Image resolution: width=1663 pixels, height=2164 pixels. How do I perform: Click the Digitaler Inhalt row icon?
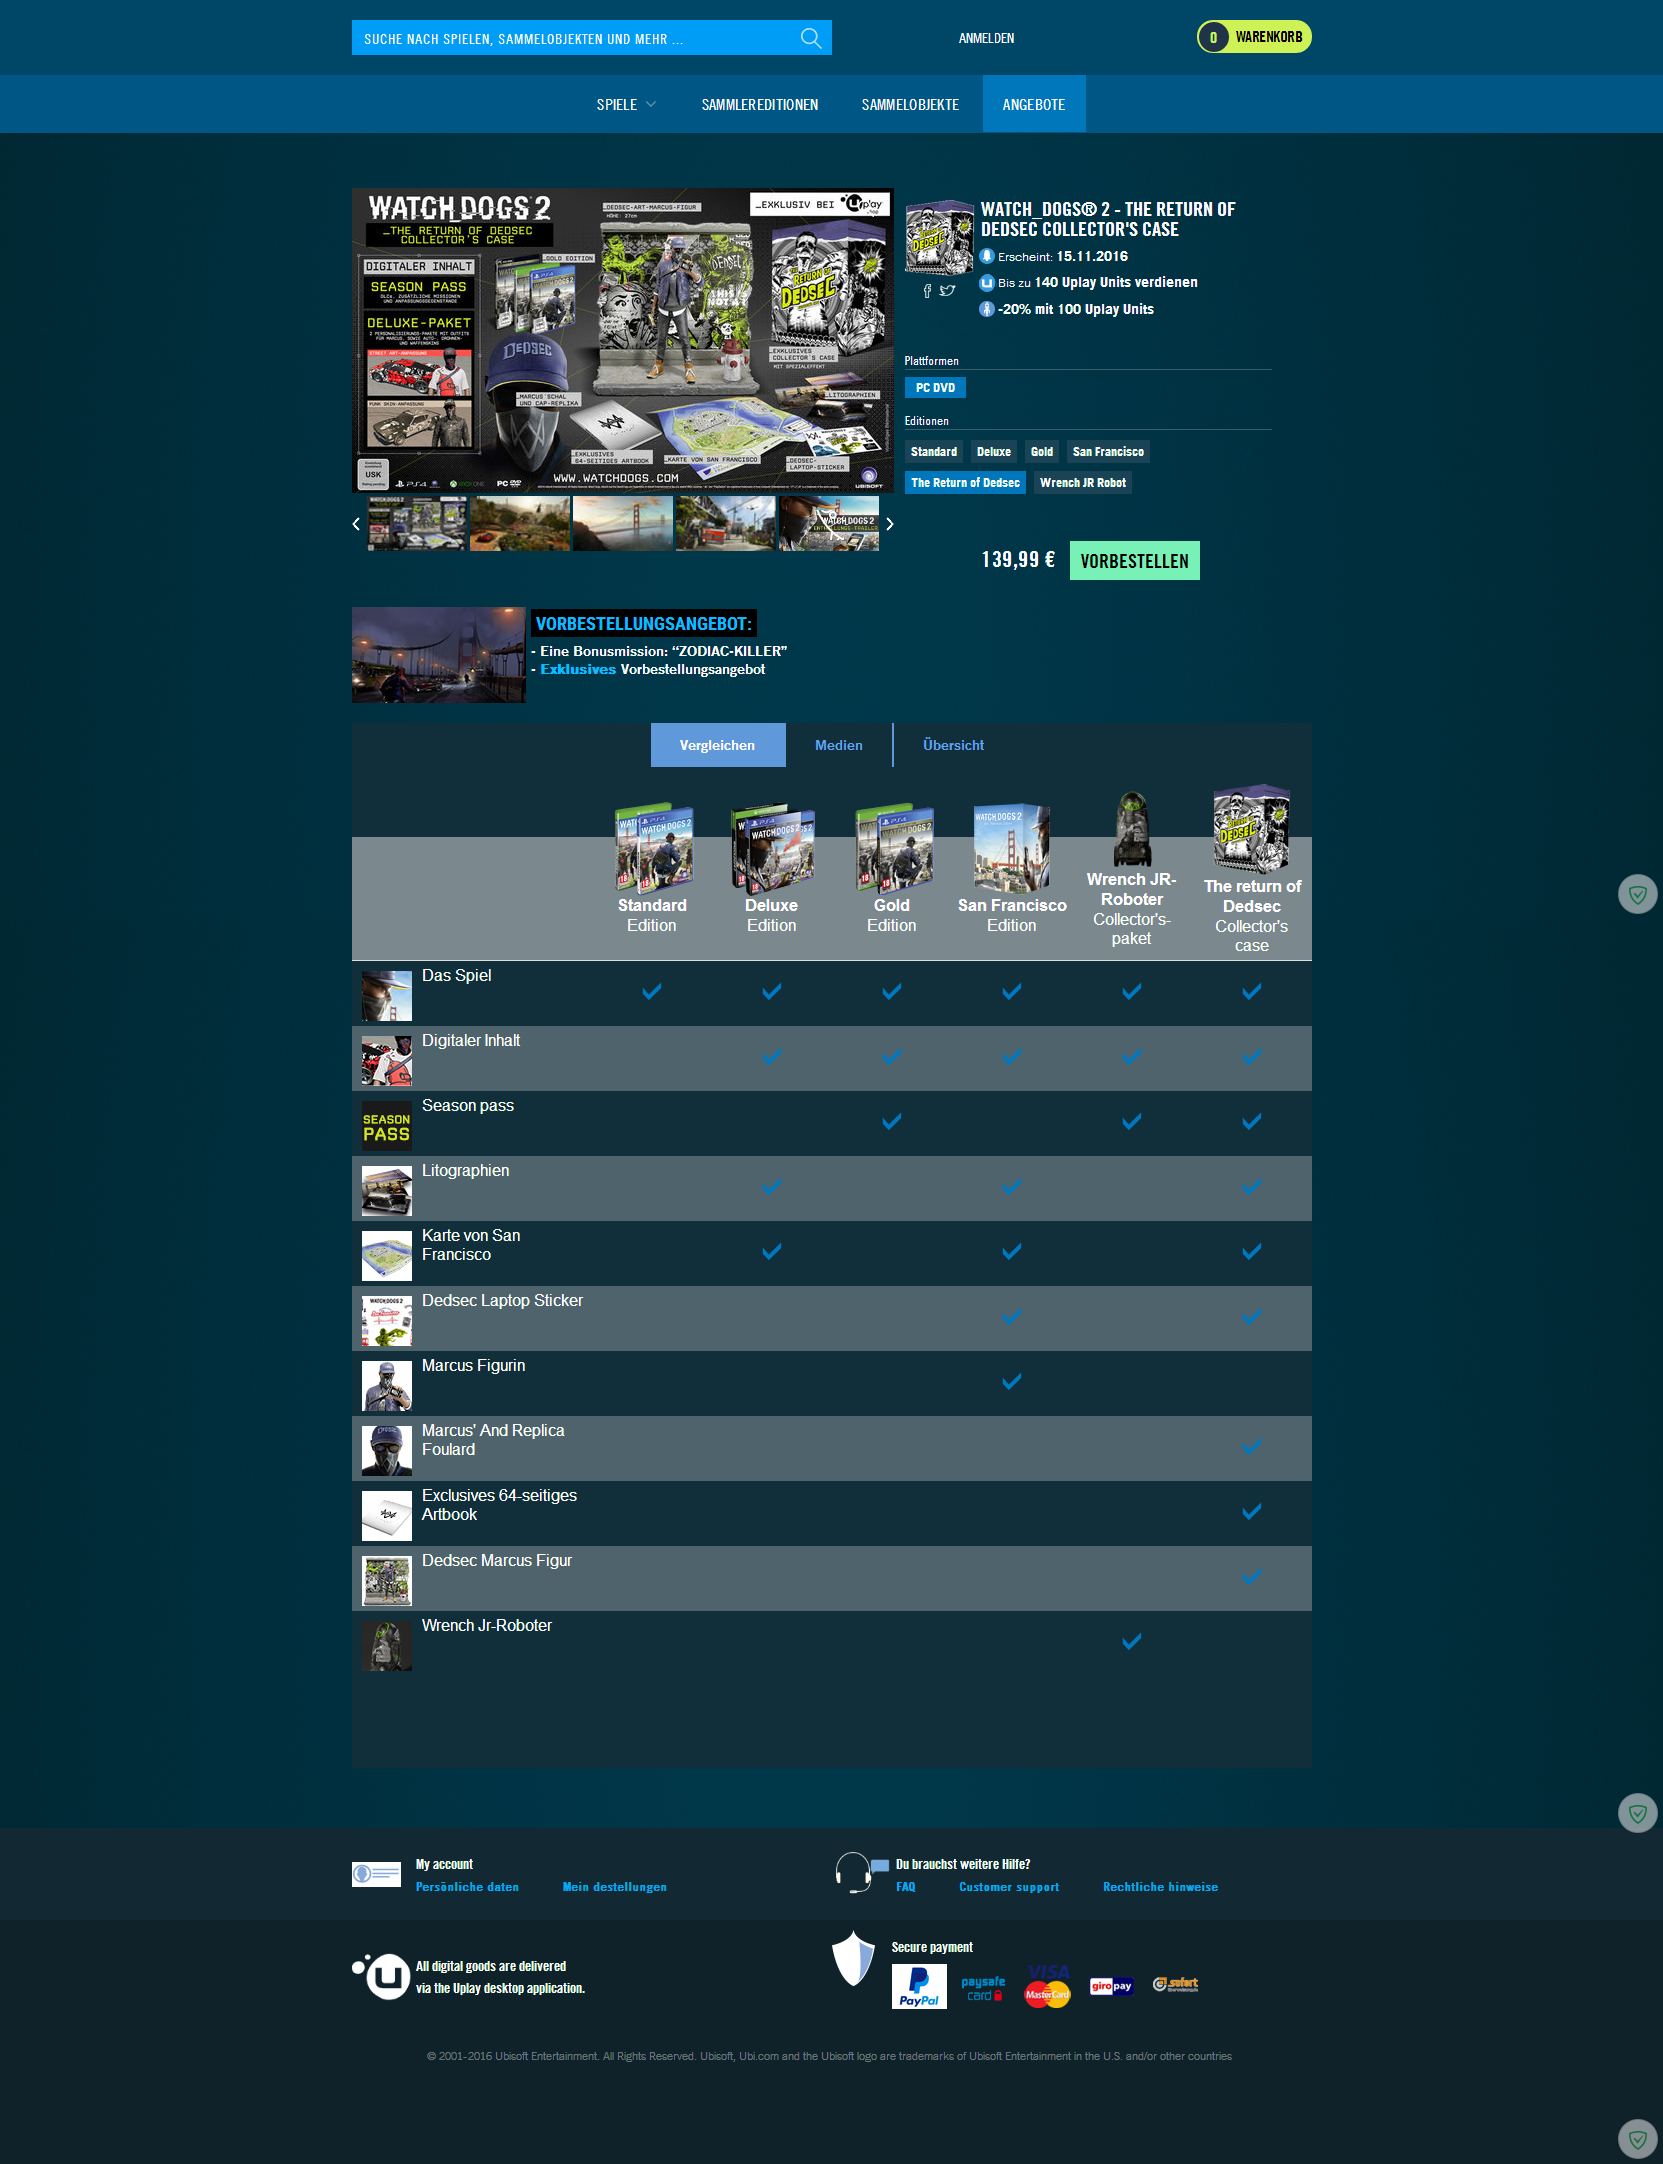click(x=387, y=1060)
